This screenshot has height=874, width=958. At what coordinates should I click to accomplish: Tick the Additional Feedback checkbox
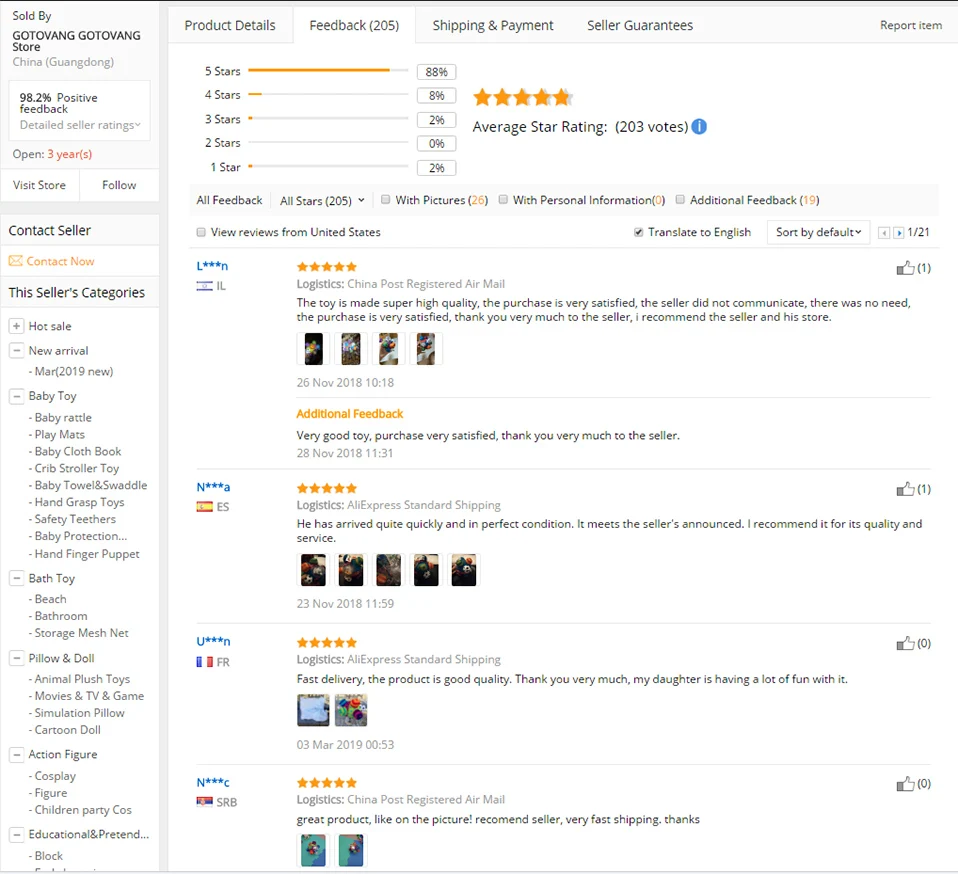(680, 200)
